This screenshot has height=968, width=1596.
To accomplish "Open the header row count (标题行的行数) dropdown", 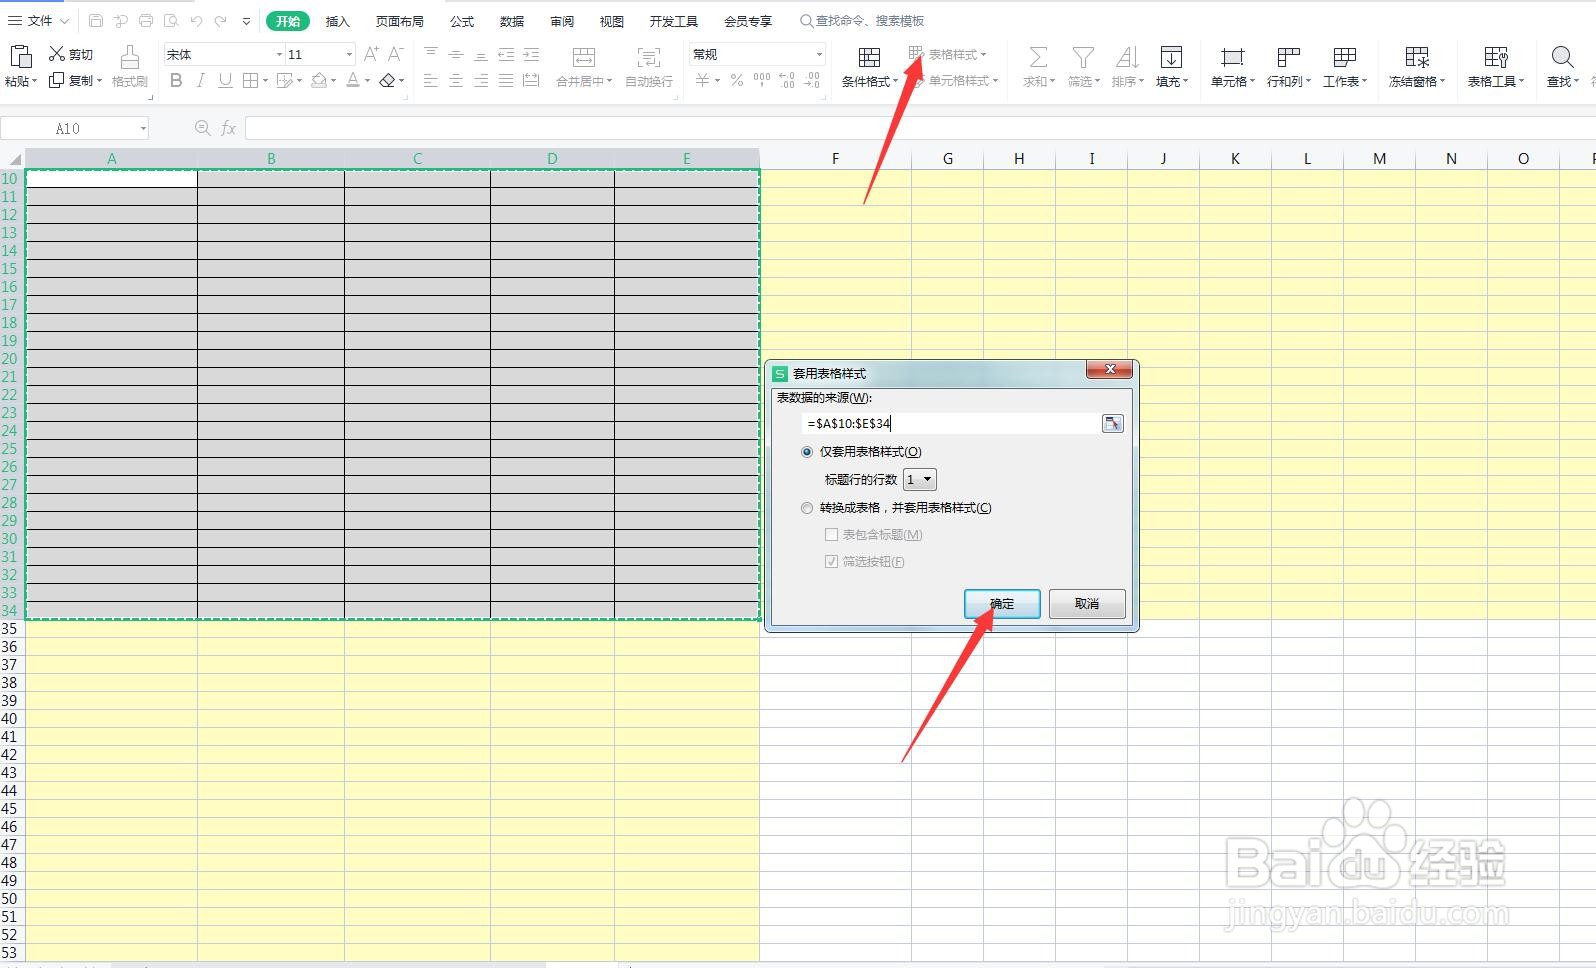I will coord(920,480).
